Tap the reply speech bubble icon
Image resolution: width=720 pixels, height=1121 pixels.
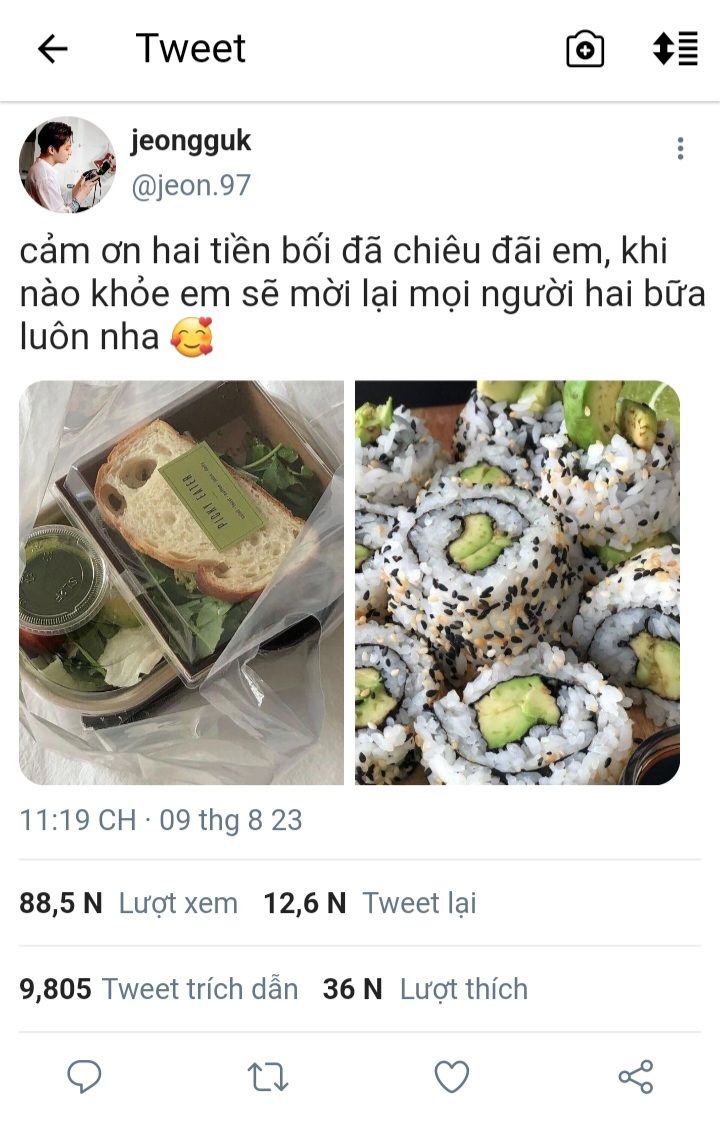coord(84,1077)
